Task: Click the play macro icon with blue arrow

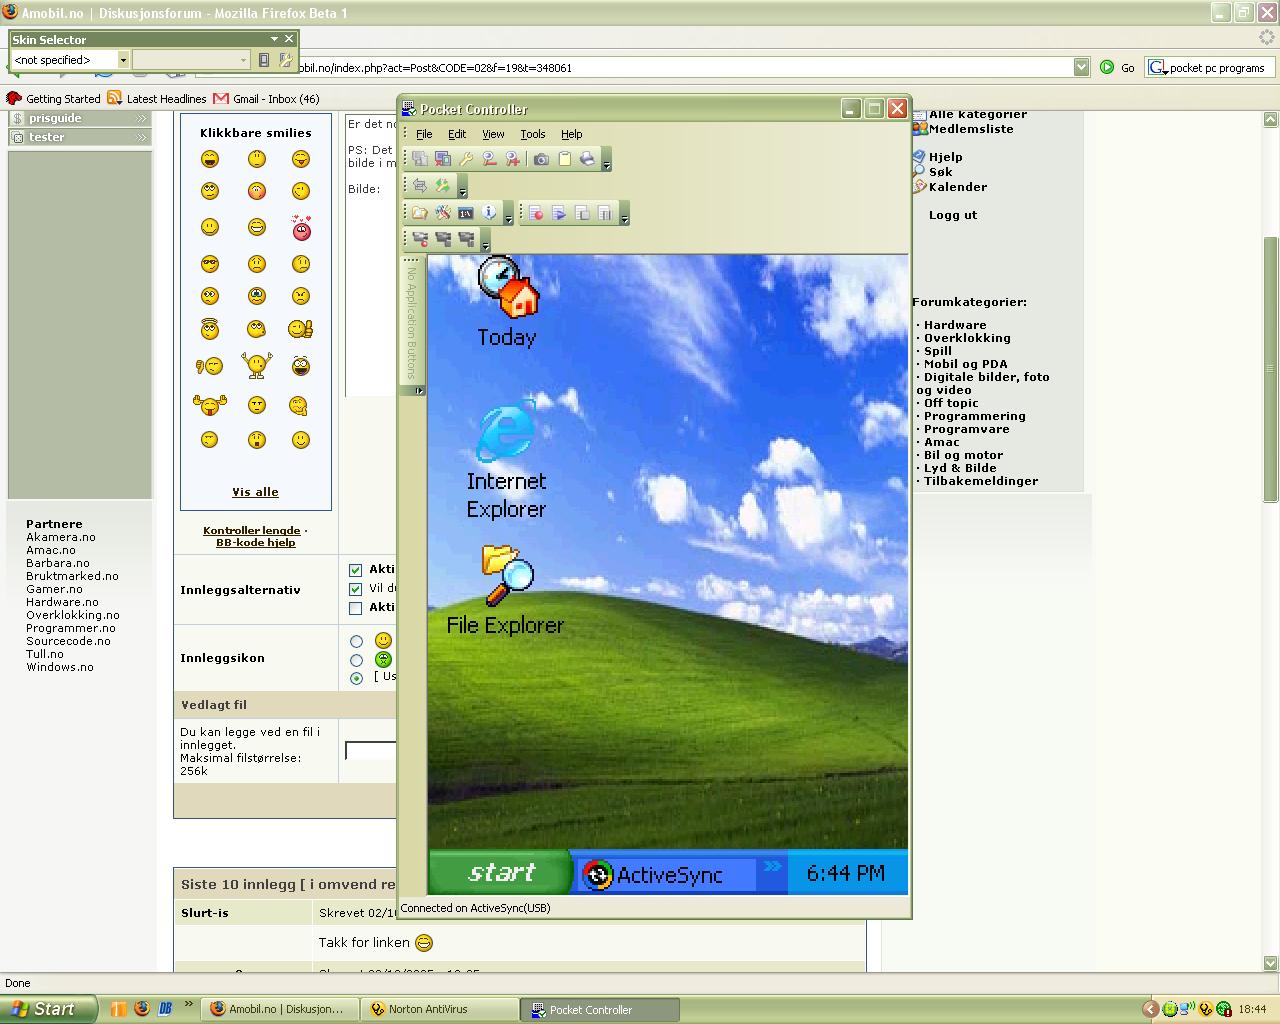Action: (x=559, y=212)
